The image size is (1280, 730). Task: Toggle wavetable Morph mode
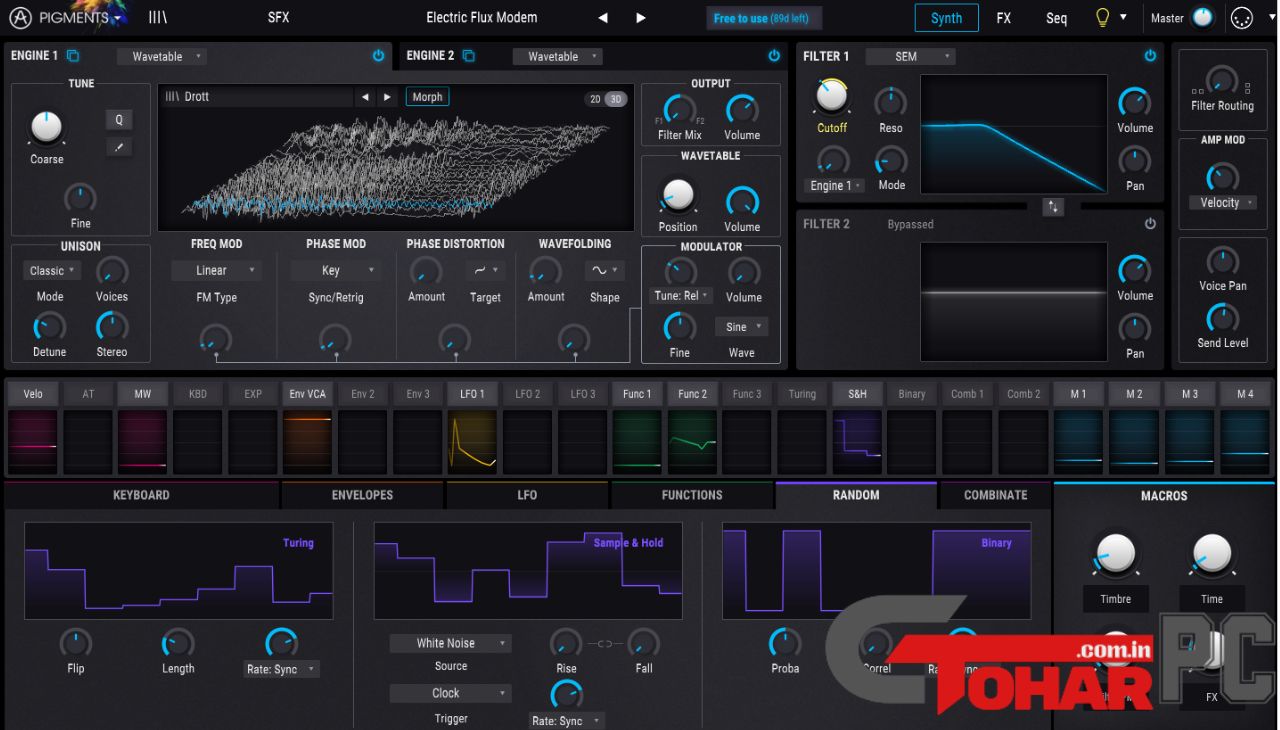427,97
